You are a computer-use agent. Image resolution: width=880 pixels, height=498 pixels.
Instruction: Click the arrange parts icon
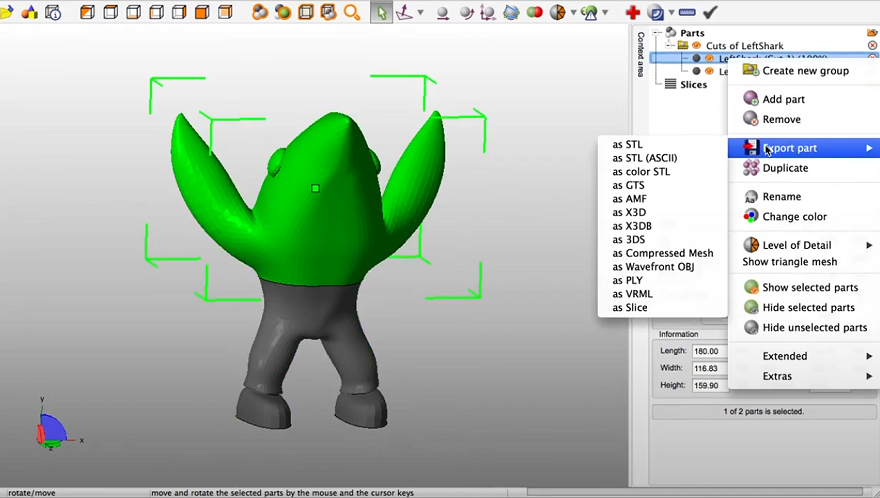pyautogui.click(x=511, y=12)
